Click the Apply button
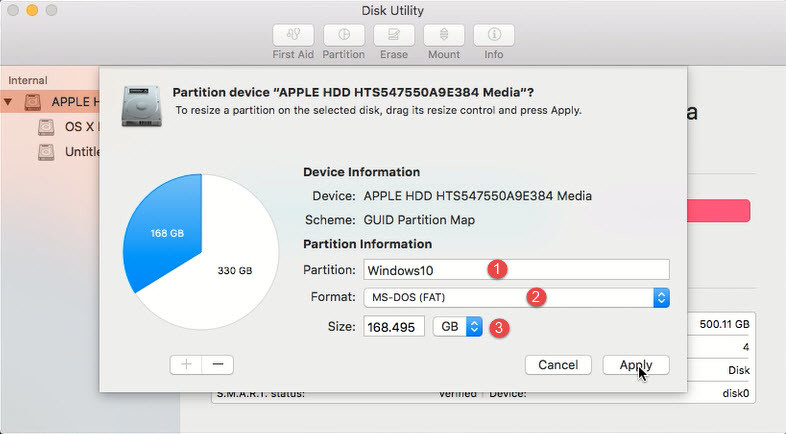 (636, 365)
